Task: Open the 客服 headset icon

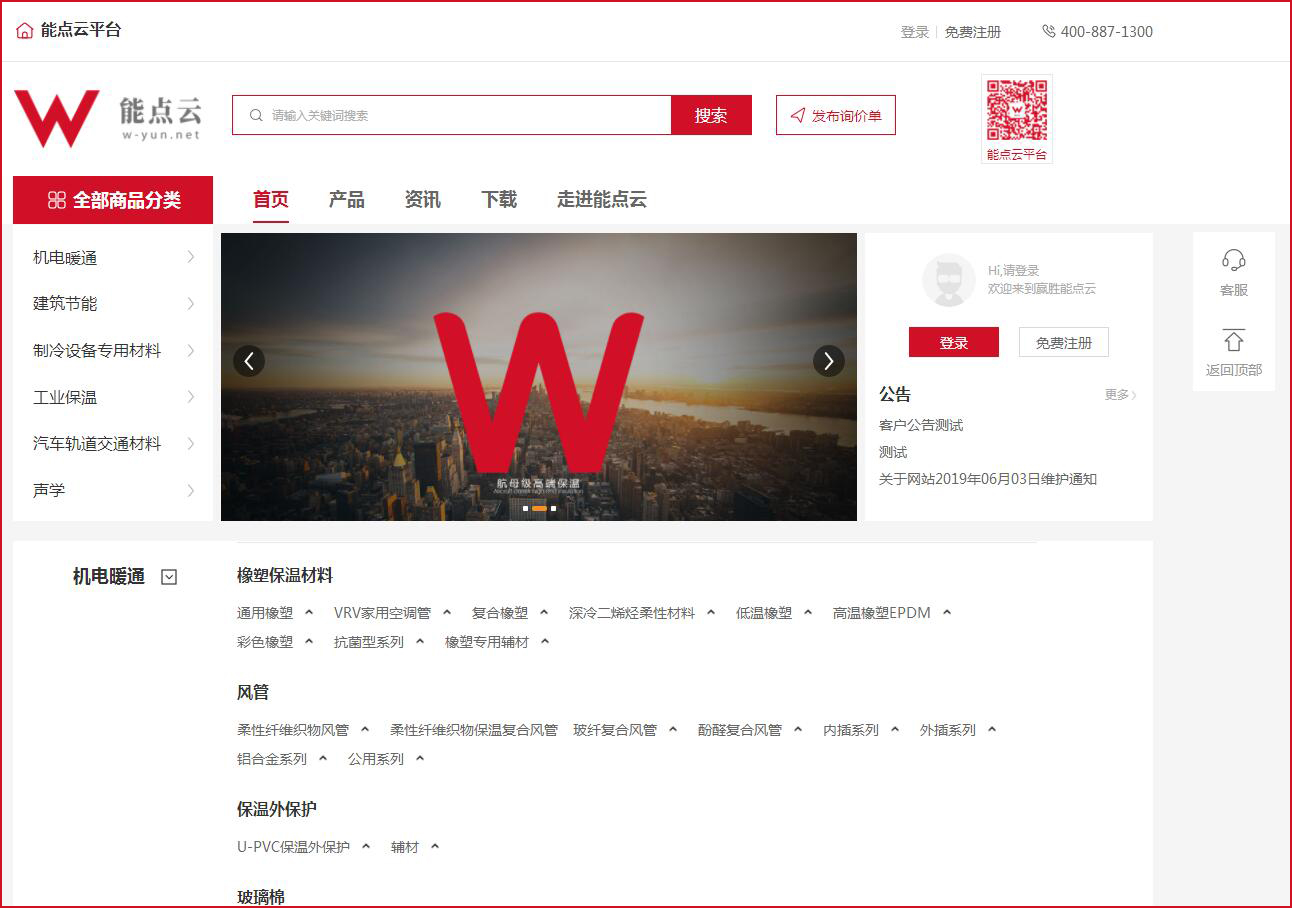Action: pyautogui.click(x=1233, y=261)
